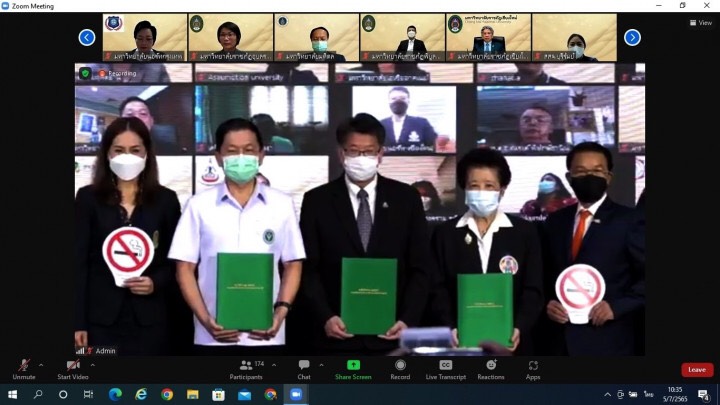Start recording with the Record button
The width and height of the screenshot is (720, 405).
click(400, 368)
